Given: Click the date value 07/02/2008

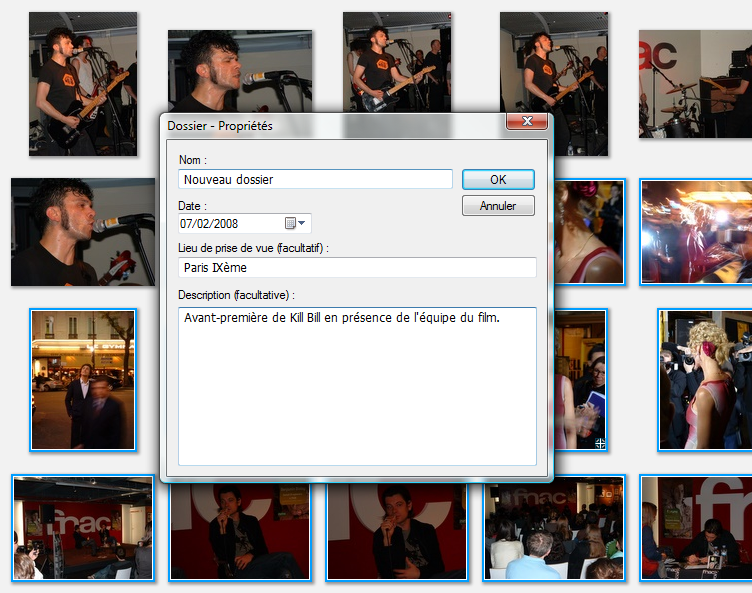Looking at the screenshot, I should [209, 224].
